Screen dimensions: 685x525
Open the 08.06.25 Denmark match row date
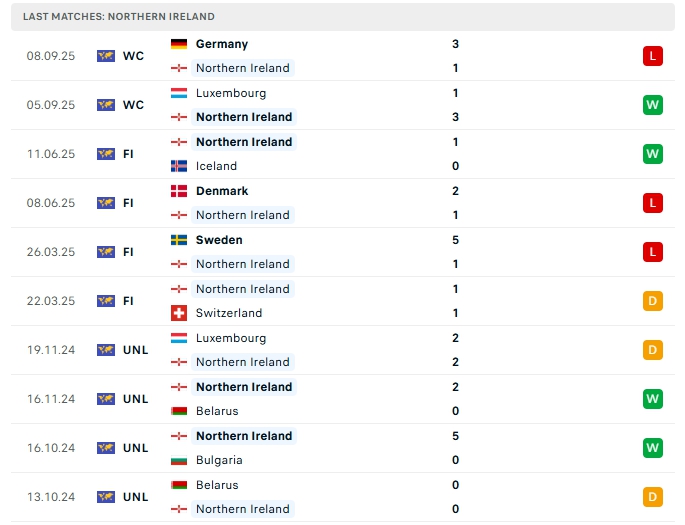[50, 203]
